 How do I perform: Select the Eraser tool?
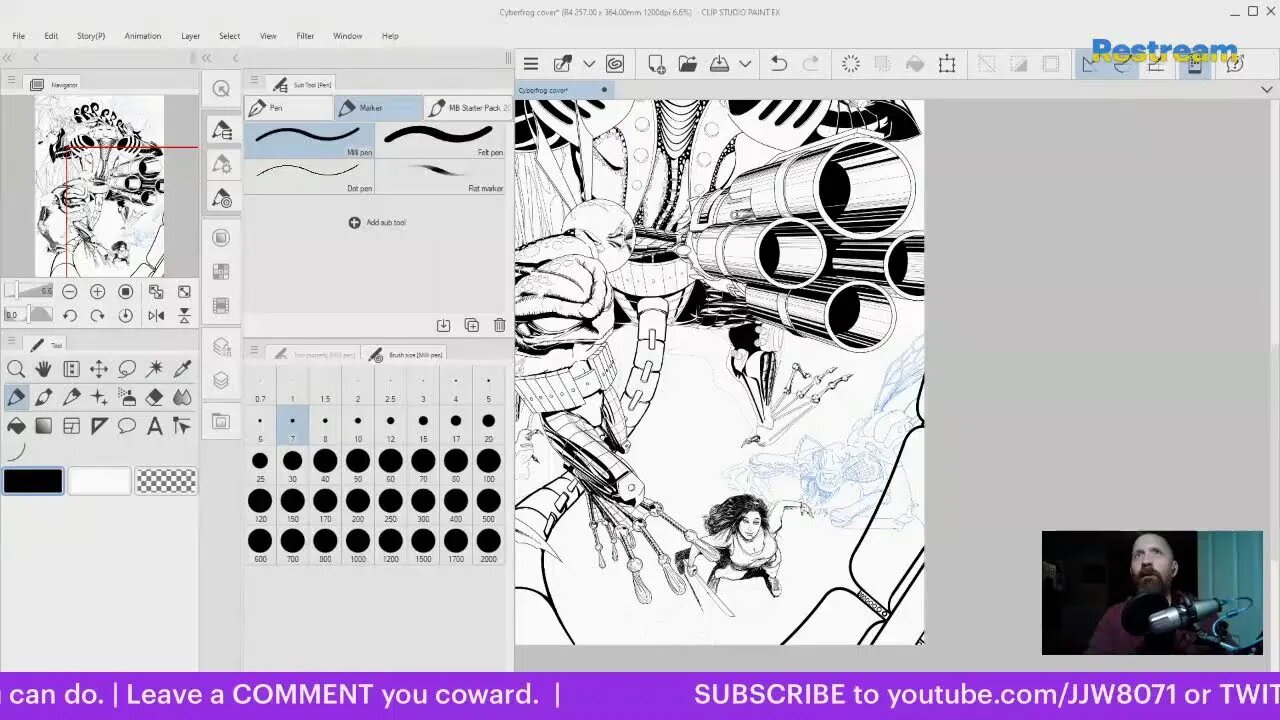[x=155, y=397]
